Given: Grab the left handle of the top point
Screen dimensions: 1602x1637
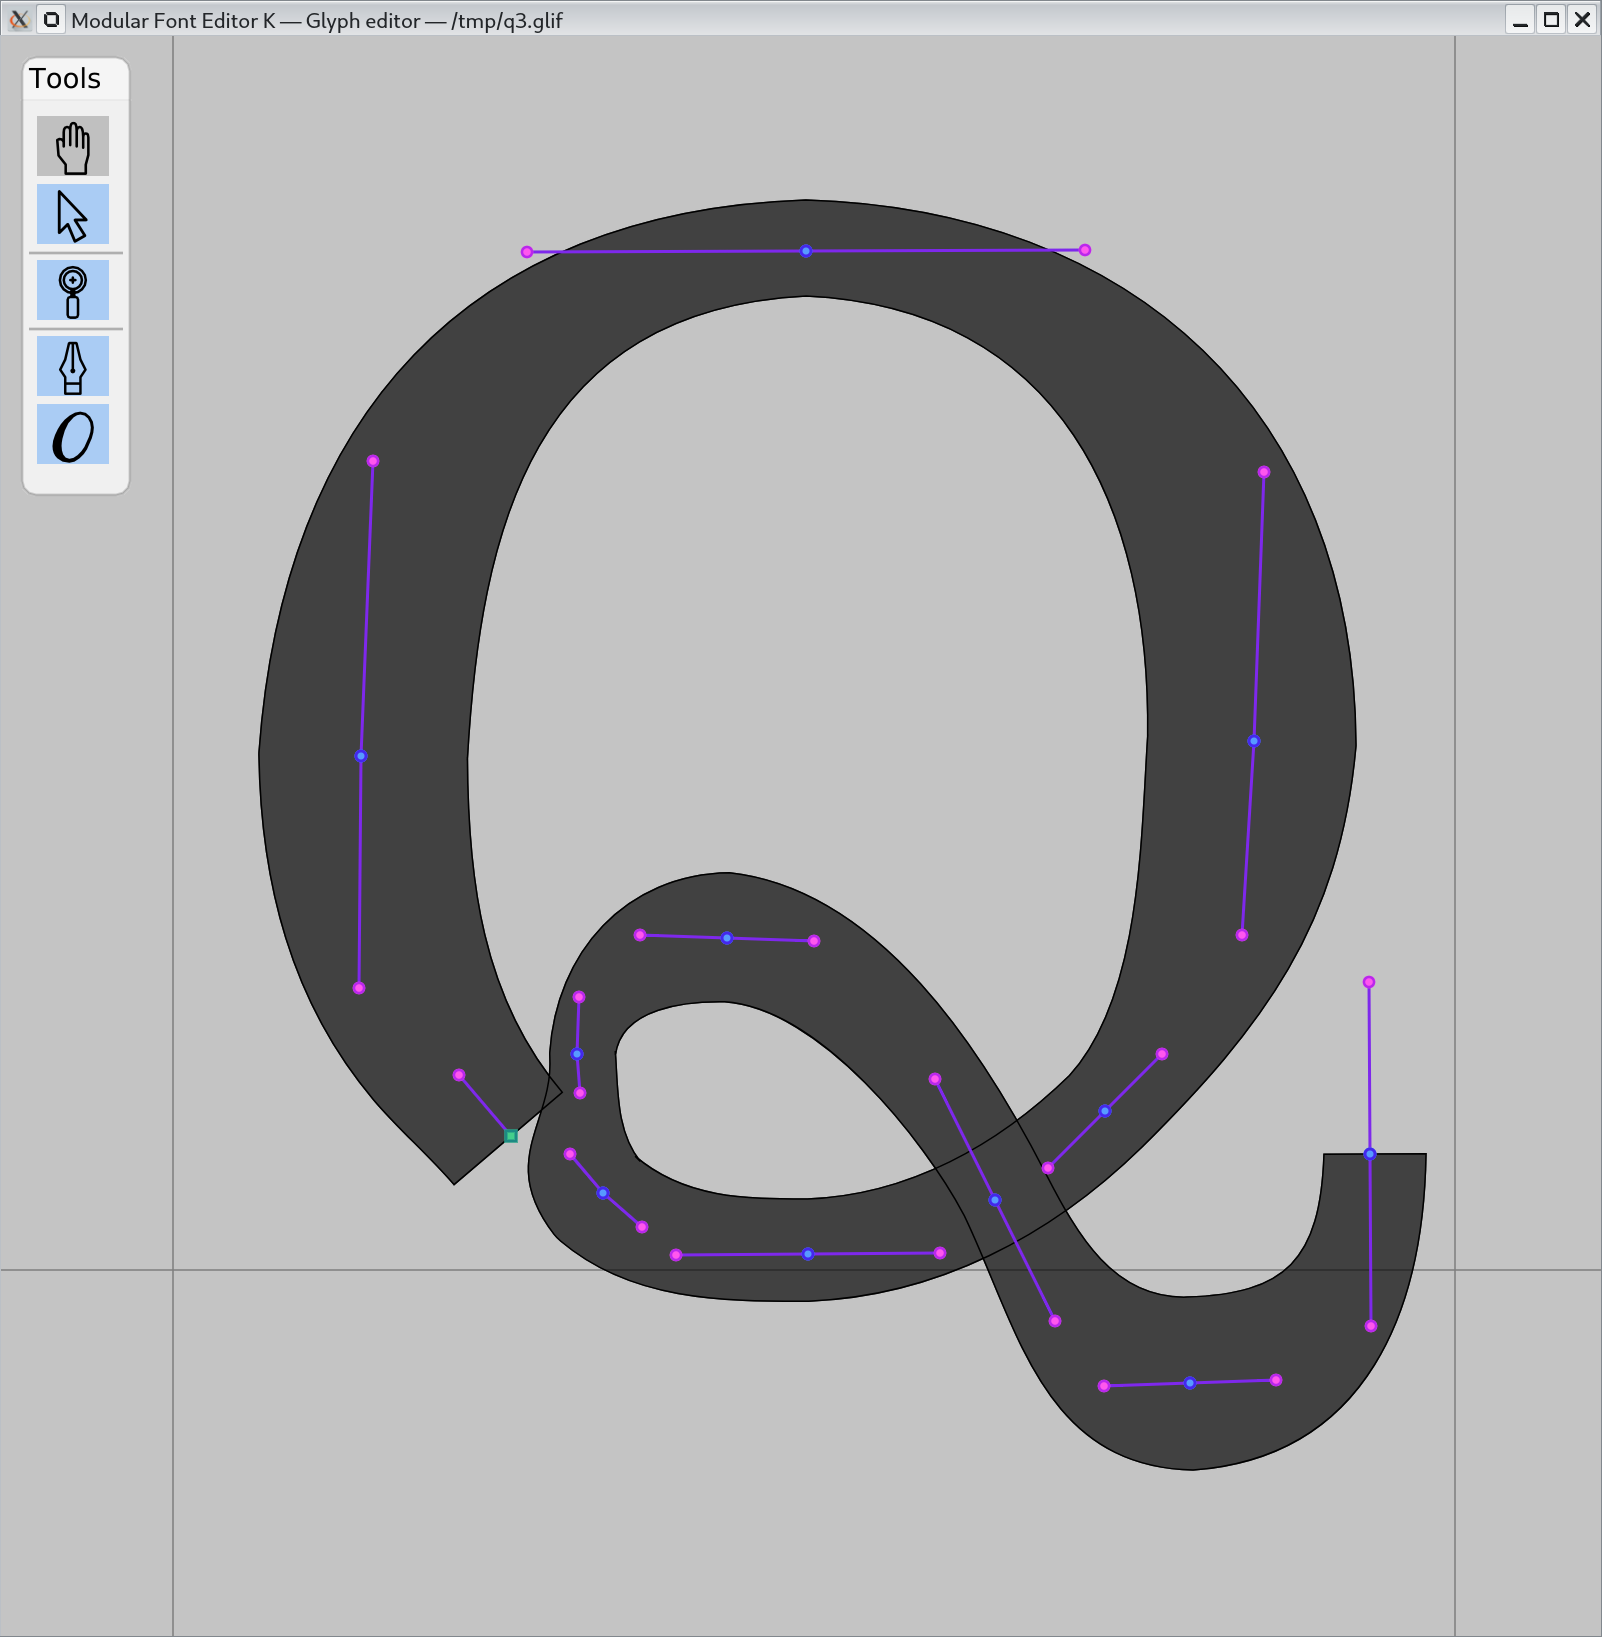Looking at the screenshot, I should (x=527, y=252).
